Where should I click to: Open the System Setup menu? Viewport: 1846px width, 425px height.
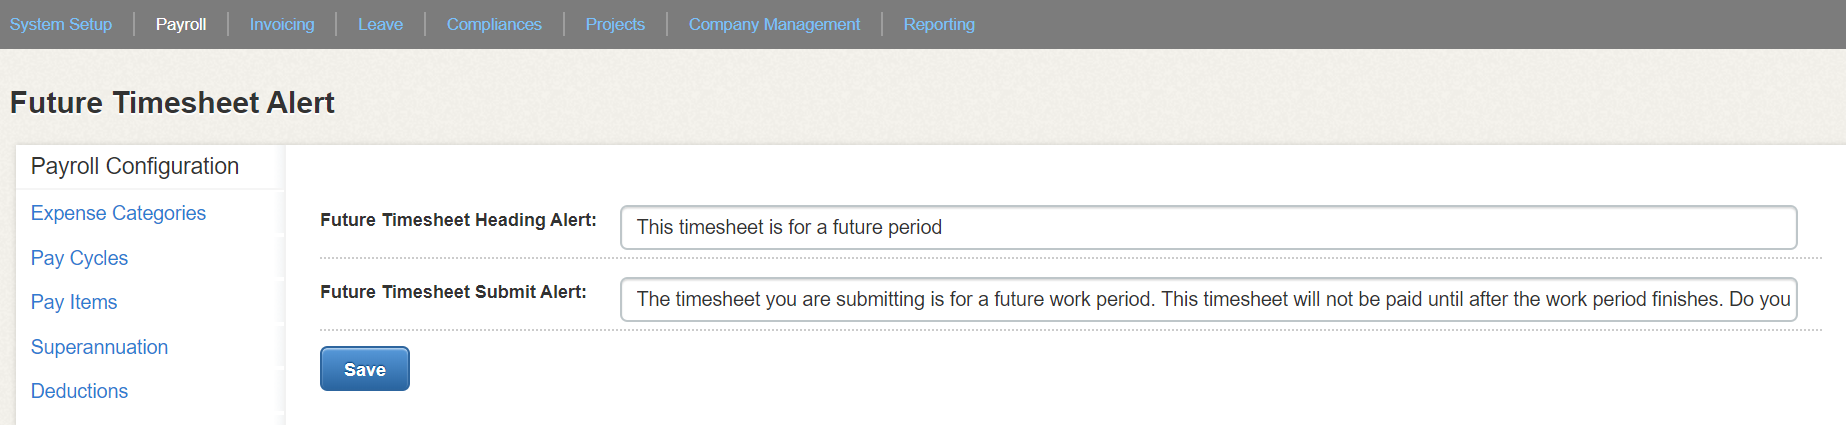[61, 24]
